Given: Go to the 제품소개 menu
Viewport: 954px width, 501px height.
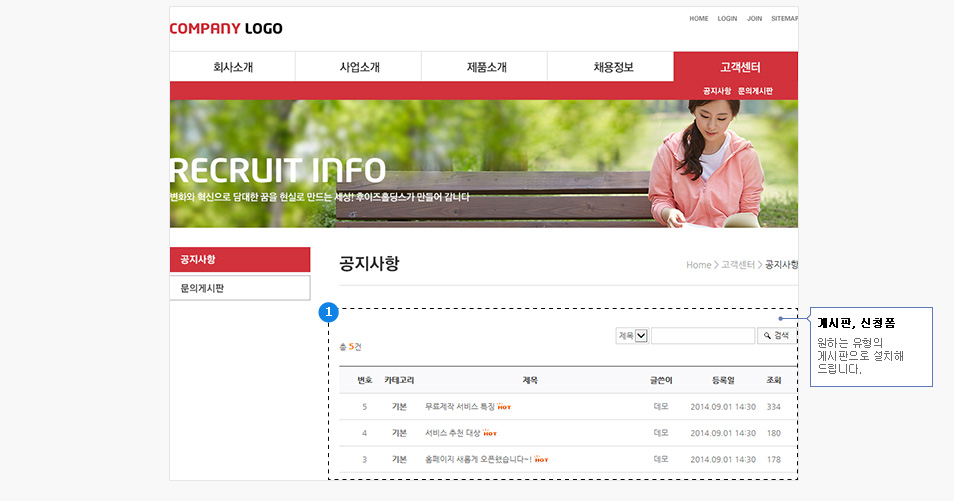Looking at the screenshot, I should [485, 68].
